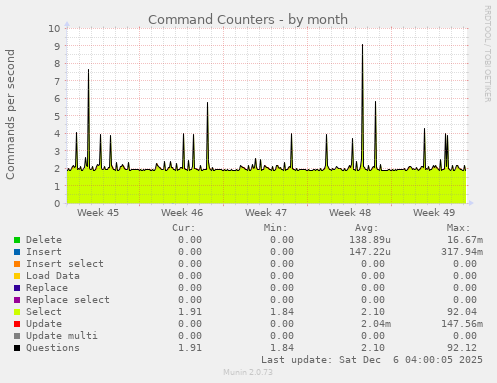Click the Insert max value 317.94m

coord(462,252)
